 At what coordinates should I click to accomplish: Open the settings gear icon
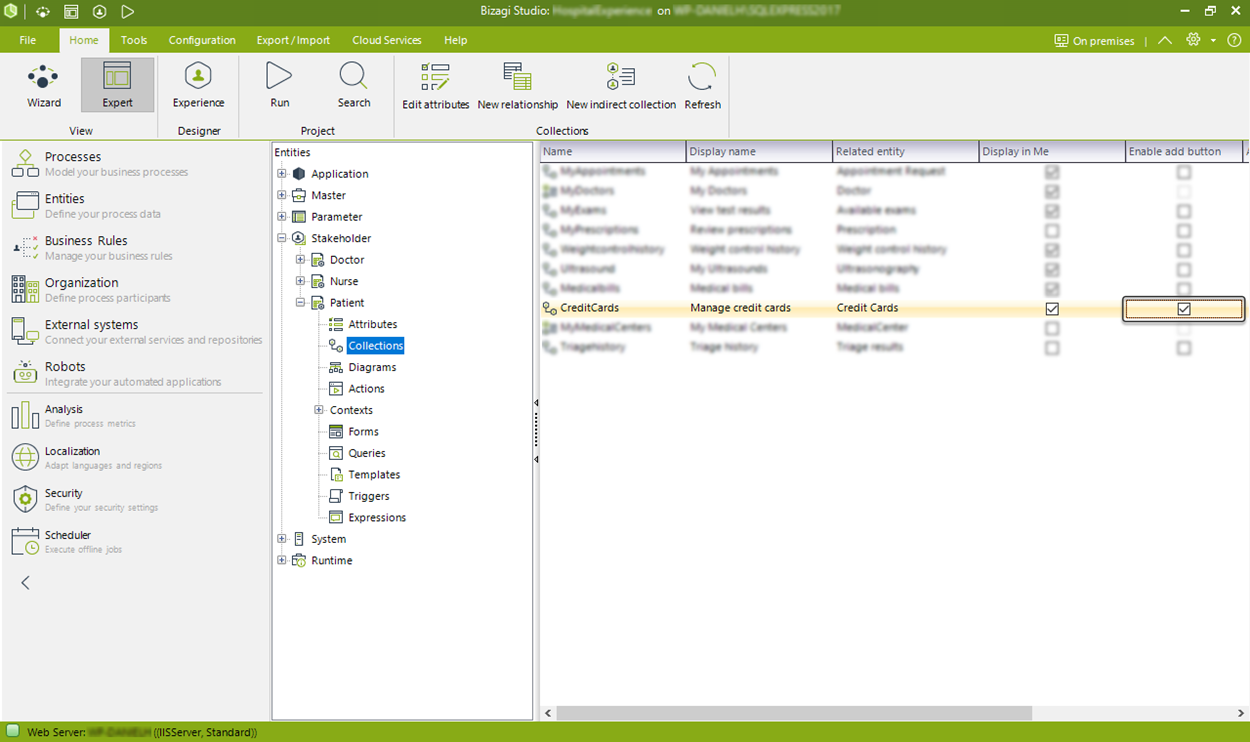1193,40
